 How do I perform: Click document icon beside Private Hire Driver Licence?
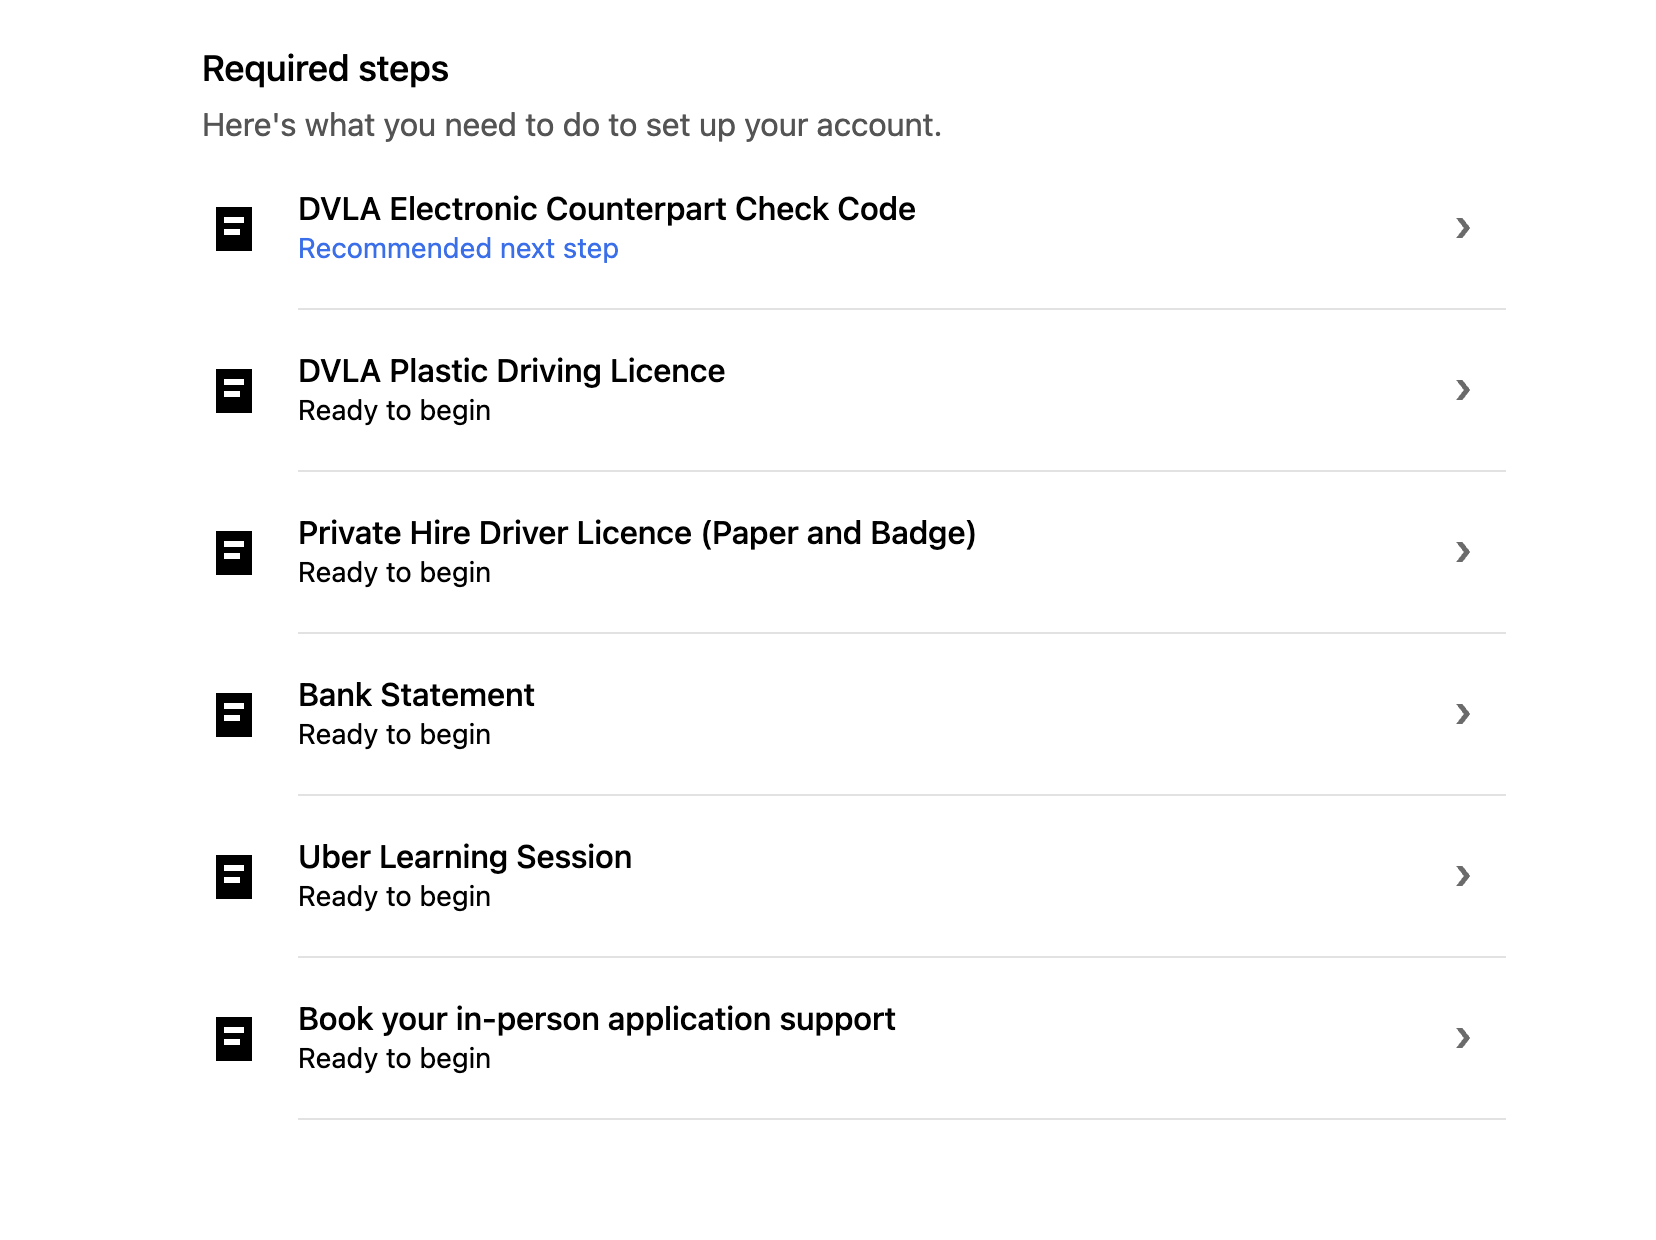click(234, 552)
